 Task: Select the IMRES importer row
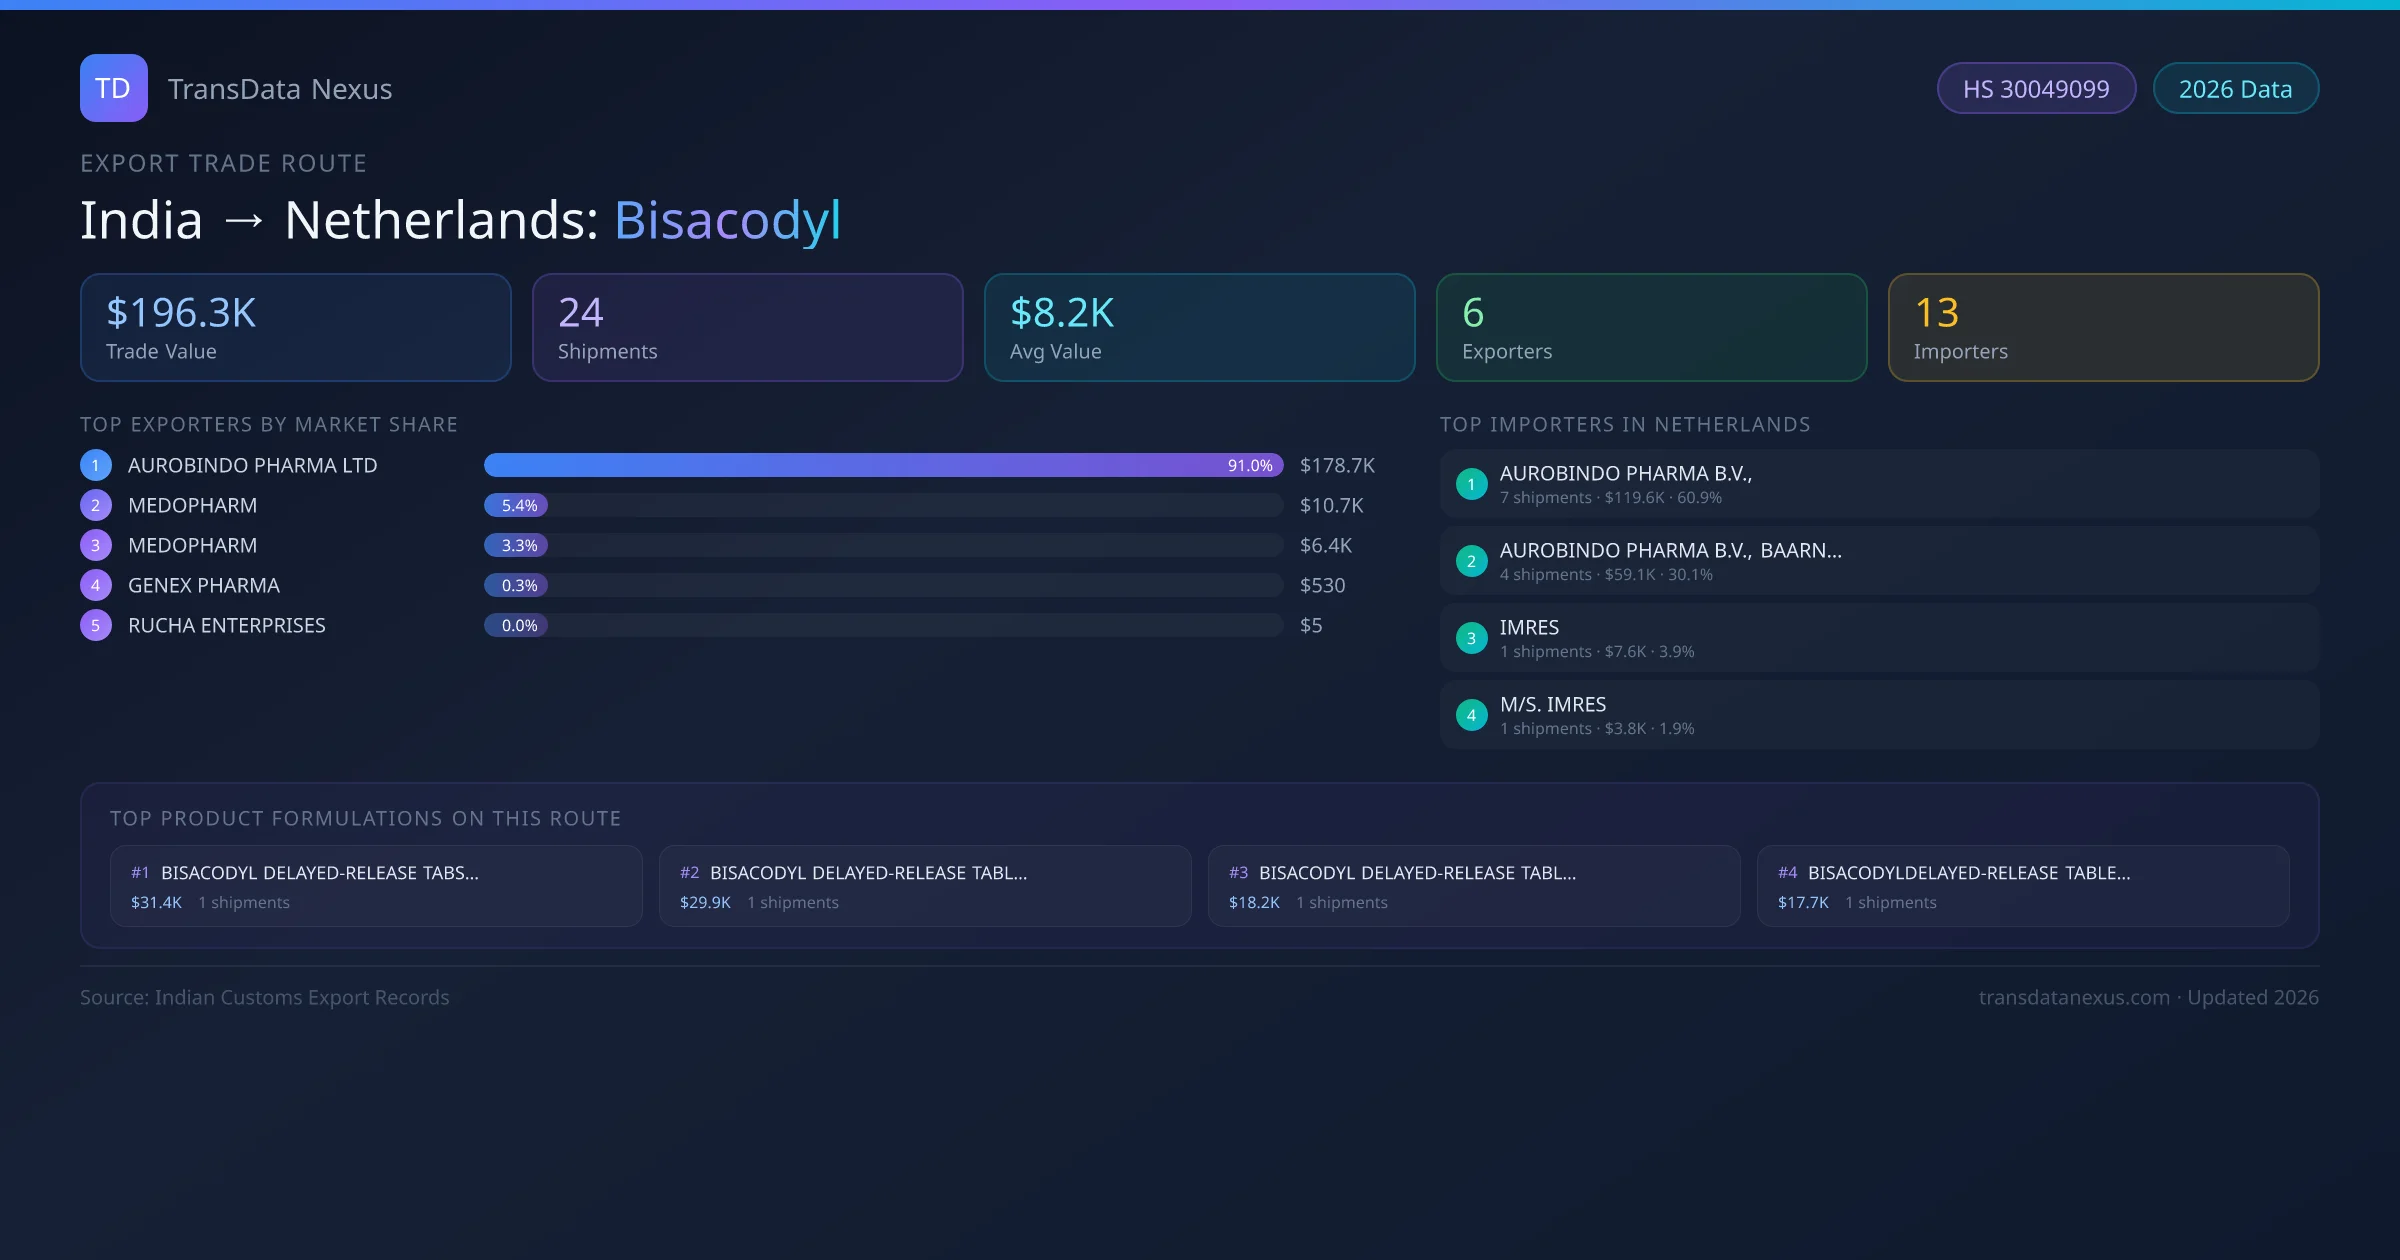tap(1878, 638)
